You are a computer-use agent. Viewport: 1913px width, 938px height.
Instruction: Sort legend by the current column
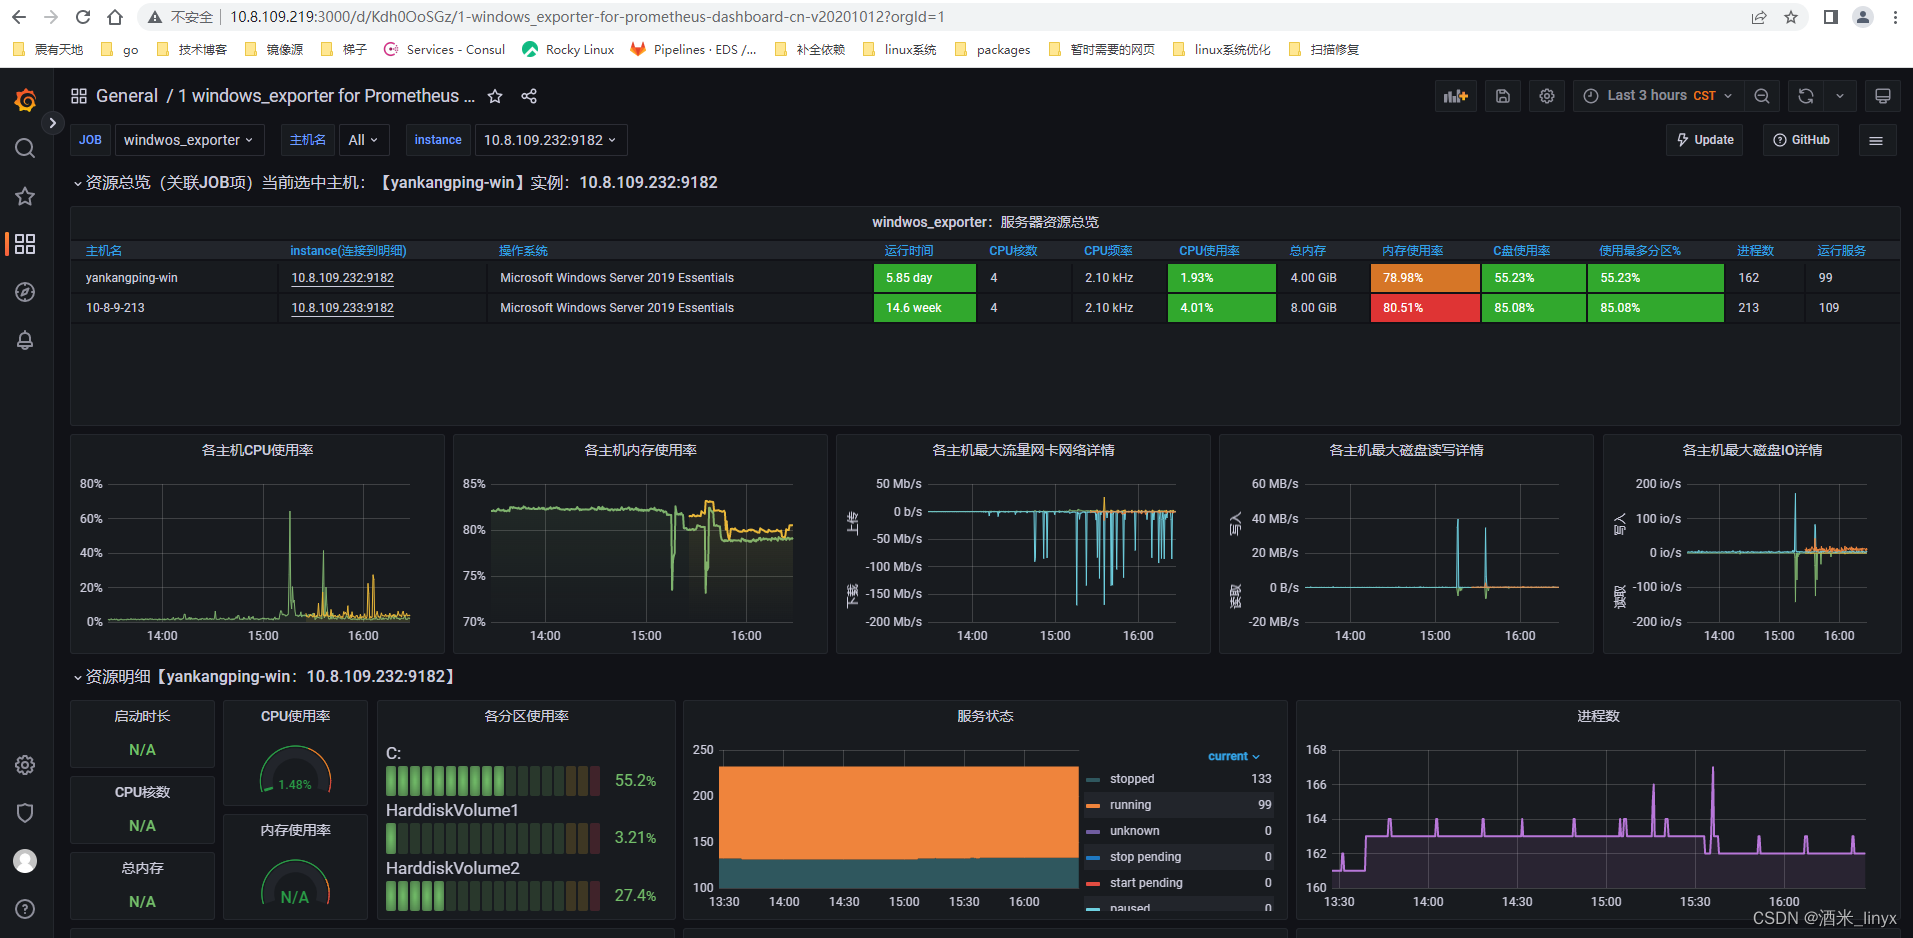coord(1233,756)
